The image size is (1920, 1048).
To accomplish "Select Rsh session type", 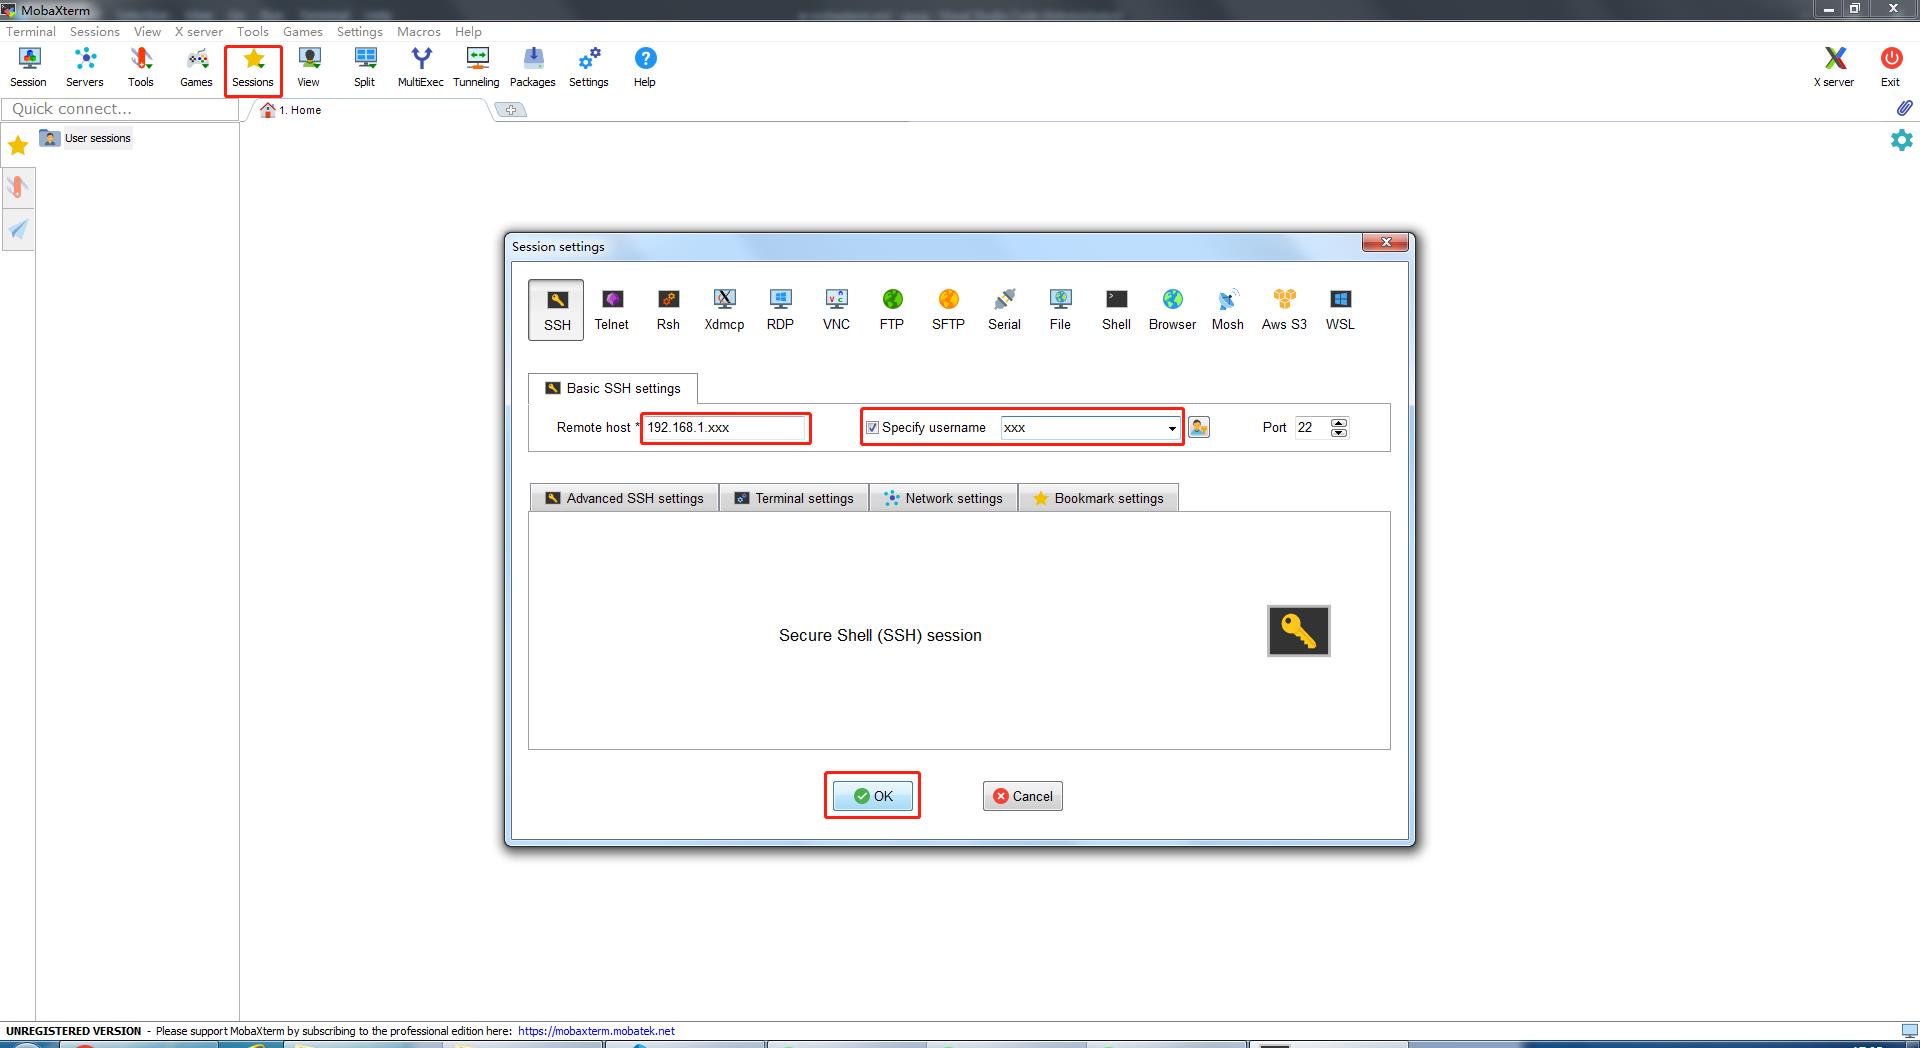I will (x=668, y=310).
